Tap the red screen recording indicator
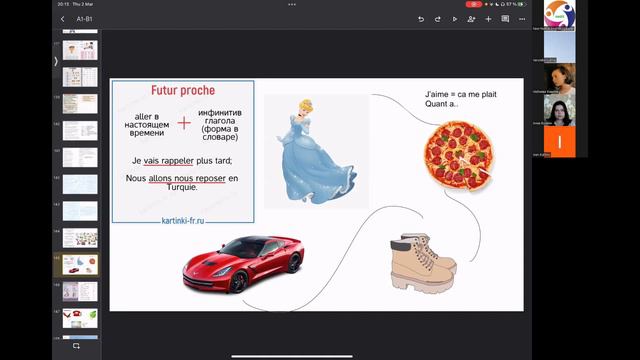Image resolution: width=640 pixels, height=360 pixels. pyautogui.click(x=473, y=4)
